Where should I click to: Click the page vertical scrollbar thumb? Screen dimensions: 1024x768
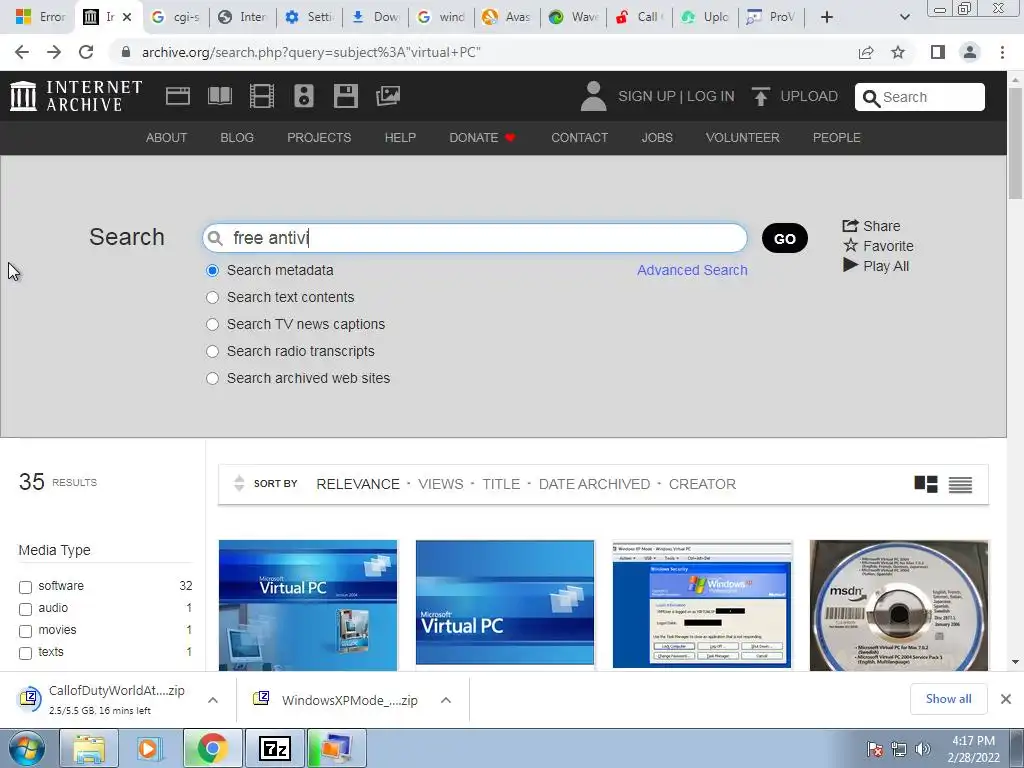[x=1015, y=142]
